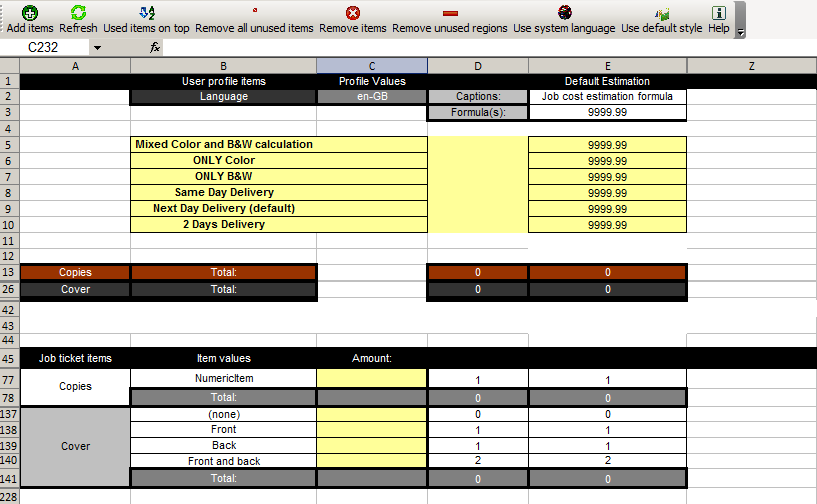Image resolution: width=817 pixels, height=504 pixels.
Task: Open the Help toolbar item
Action: pos(718,12)
